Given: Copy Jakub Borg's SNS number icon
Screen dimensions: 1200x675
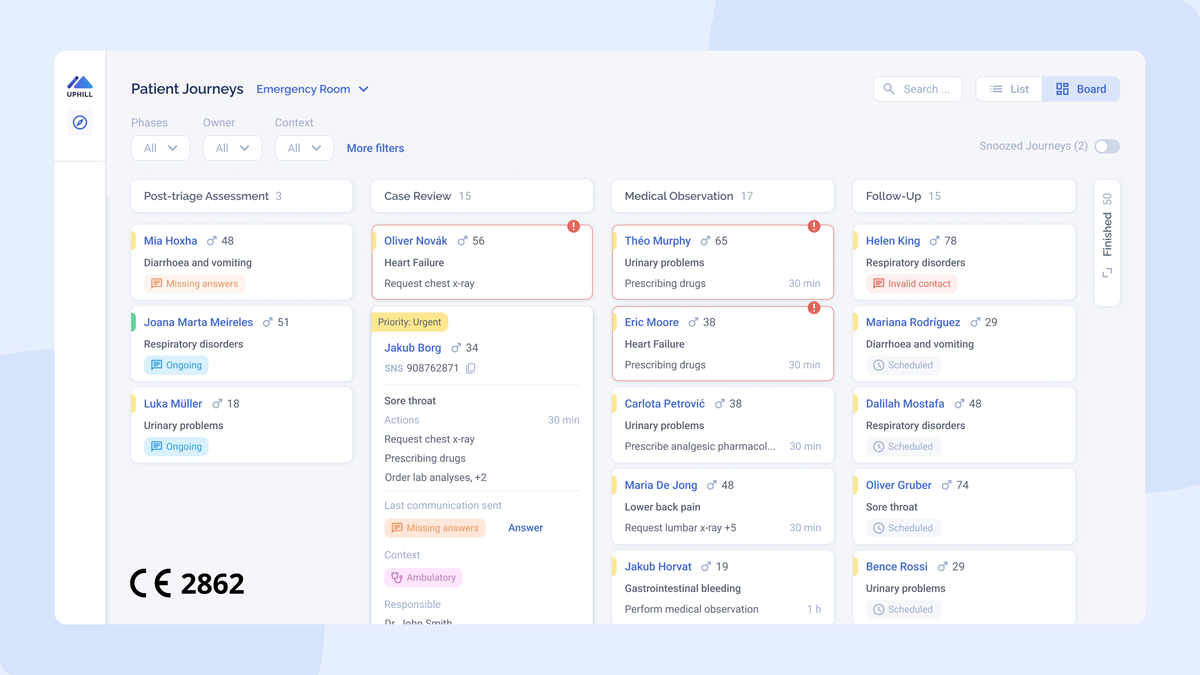Looking at the screenshot, I should (471, 368).
